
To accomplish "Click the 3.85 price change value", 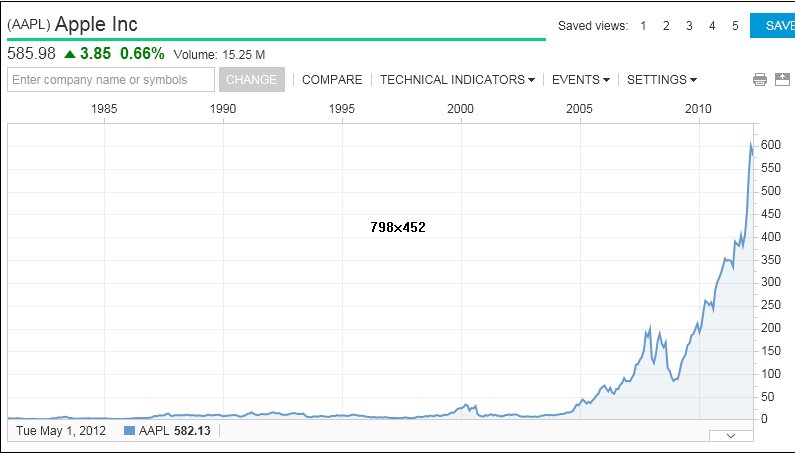I will [x=95, y=53].
